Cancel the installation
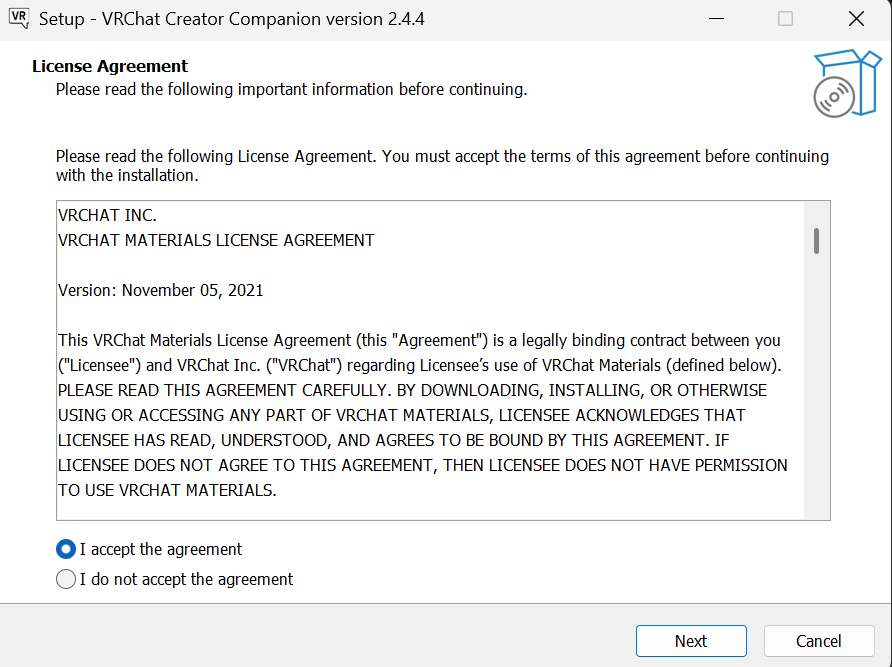 pos(819,641)
